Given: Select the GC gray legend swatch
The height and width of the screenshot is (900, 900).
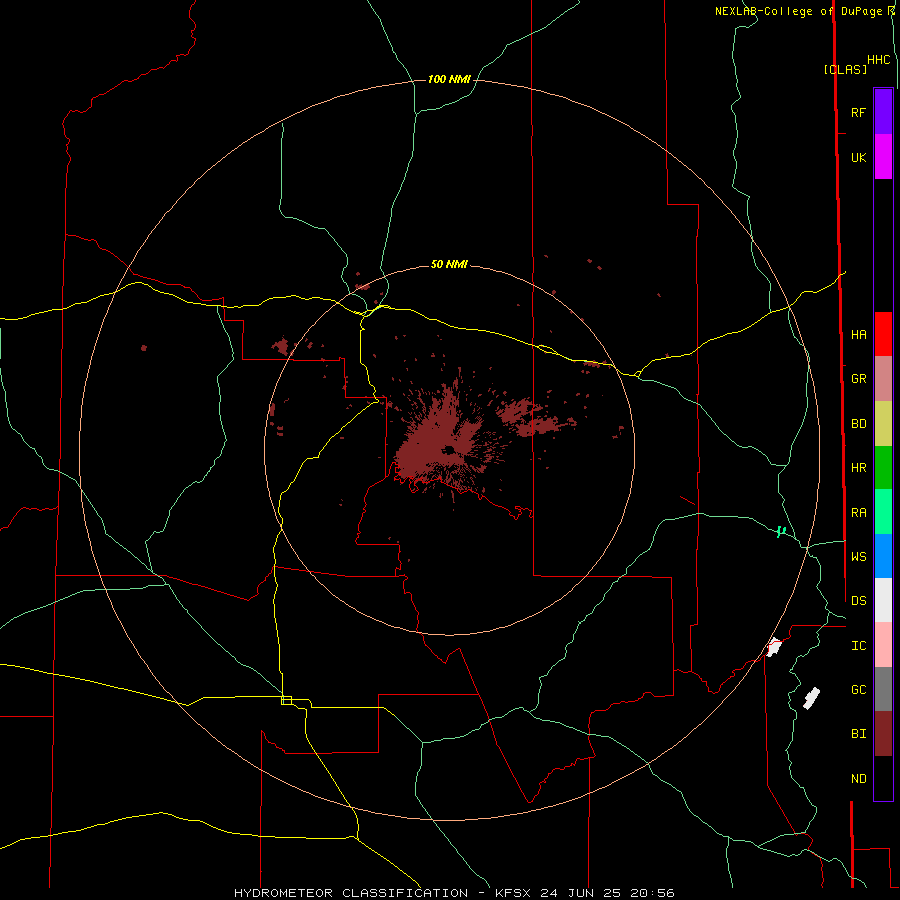Looking at the screenshot, I should point(883,689).
